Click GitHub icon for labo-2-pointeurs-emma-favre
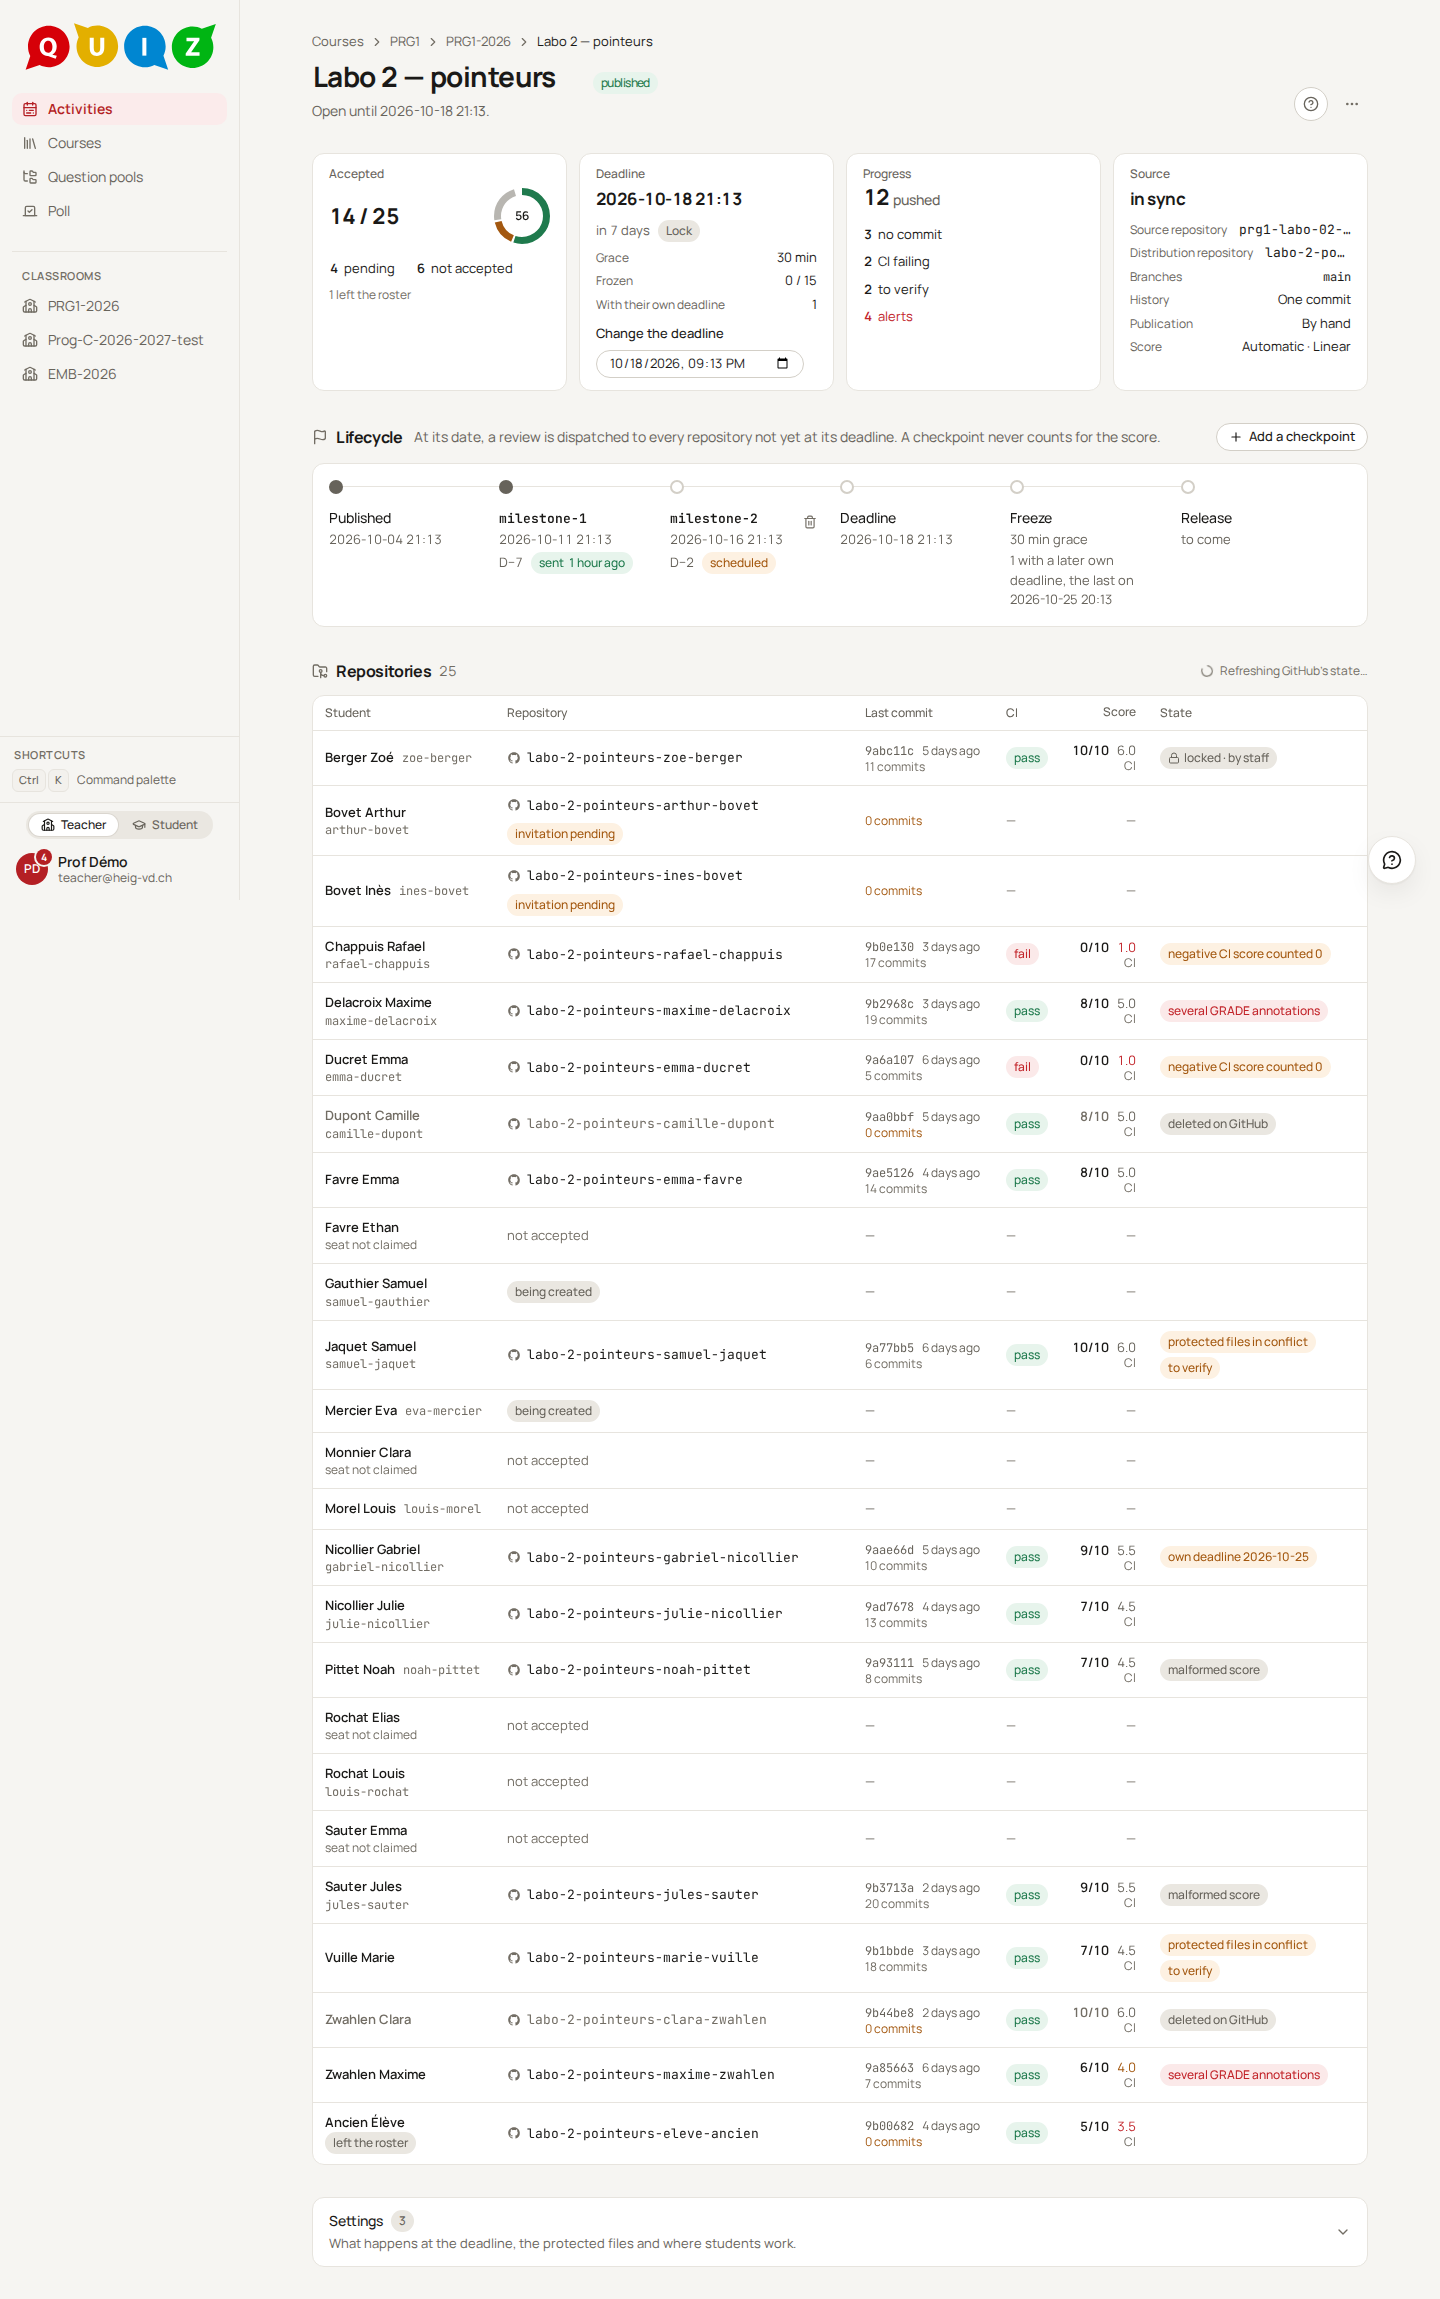The image size is (1440, 2299). click(514, 1180)
